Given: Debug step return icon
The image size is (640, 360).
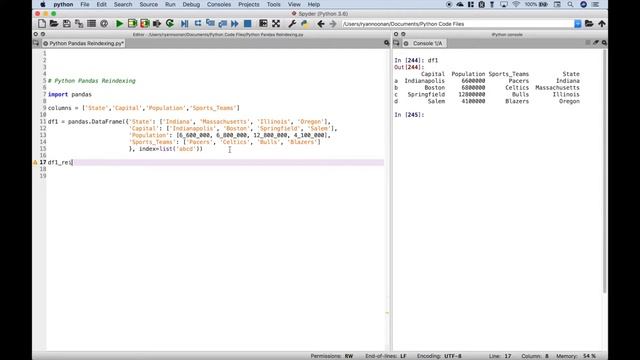Looking at the screenshot, I should point(222,24).
